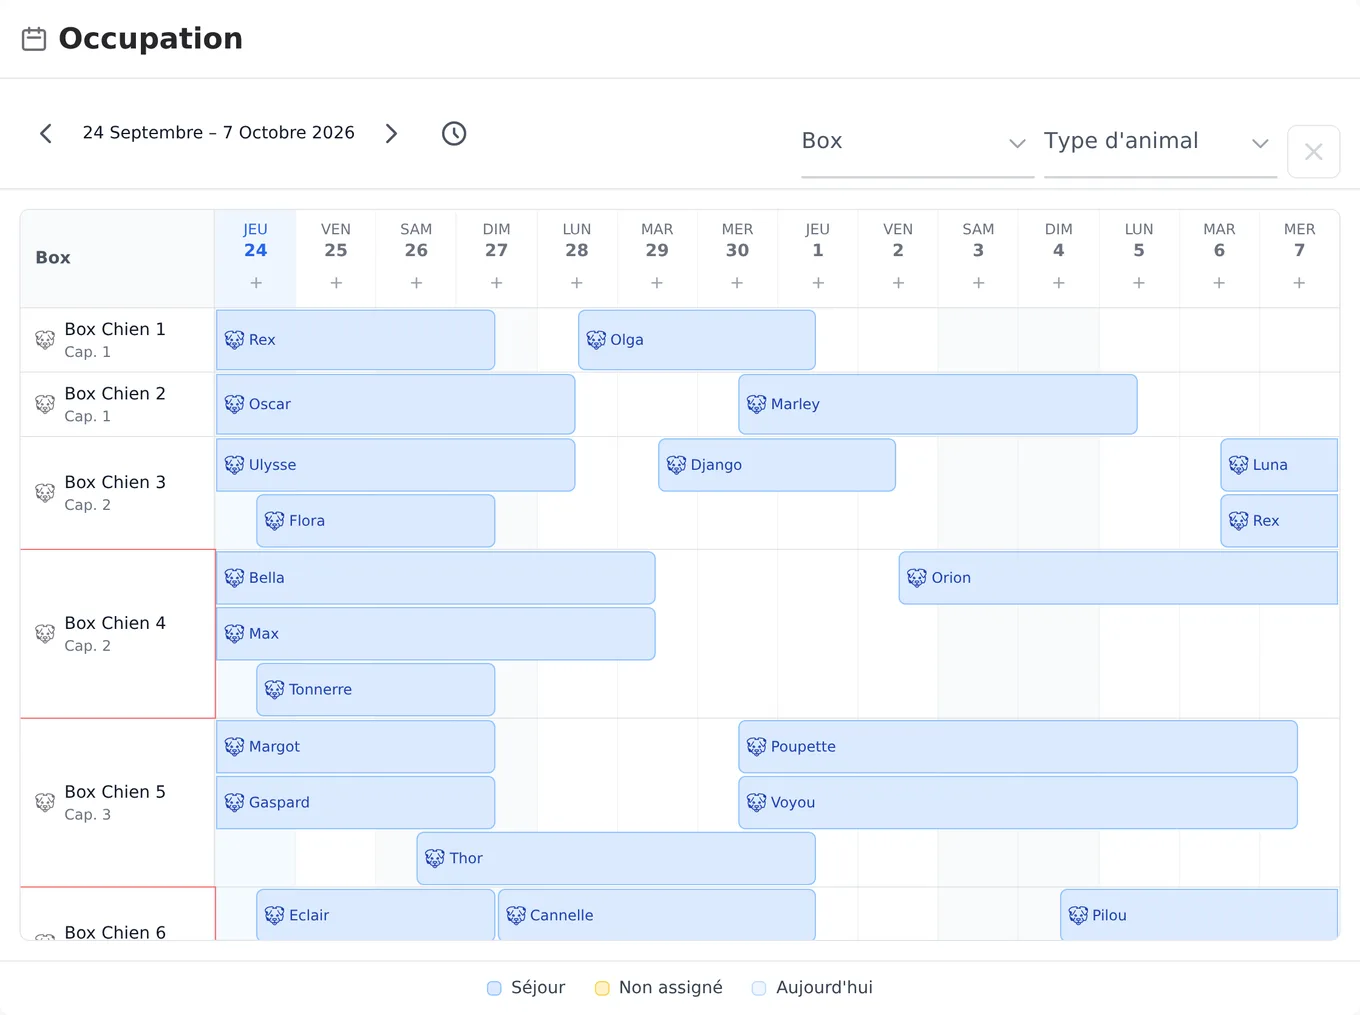
Task: Click the plus under LUN 5
Action: [1139, 283]
